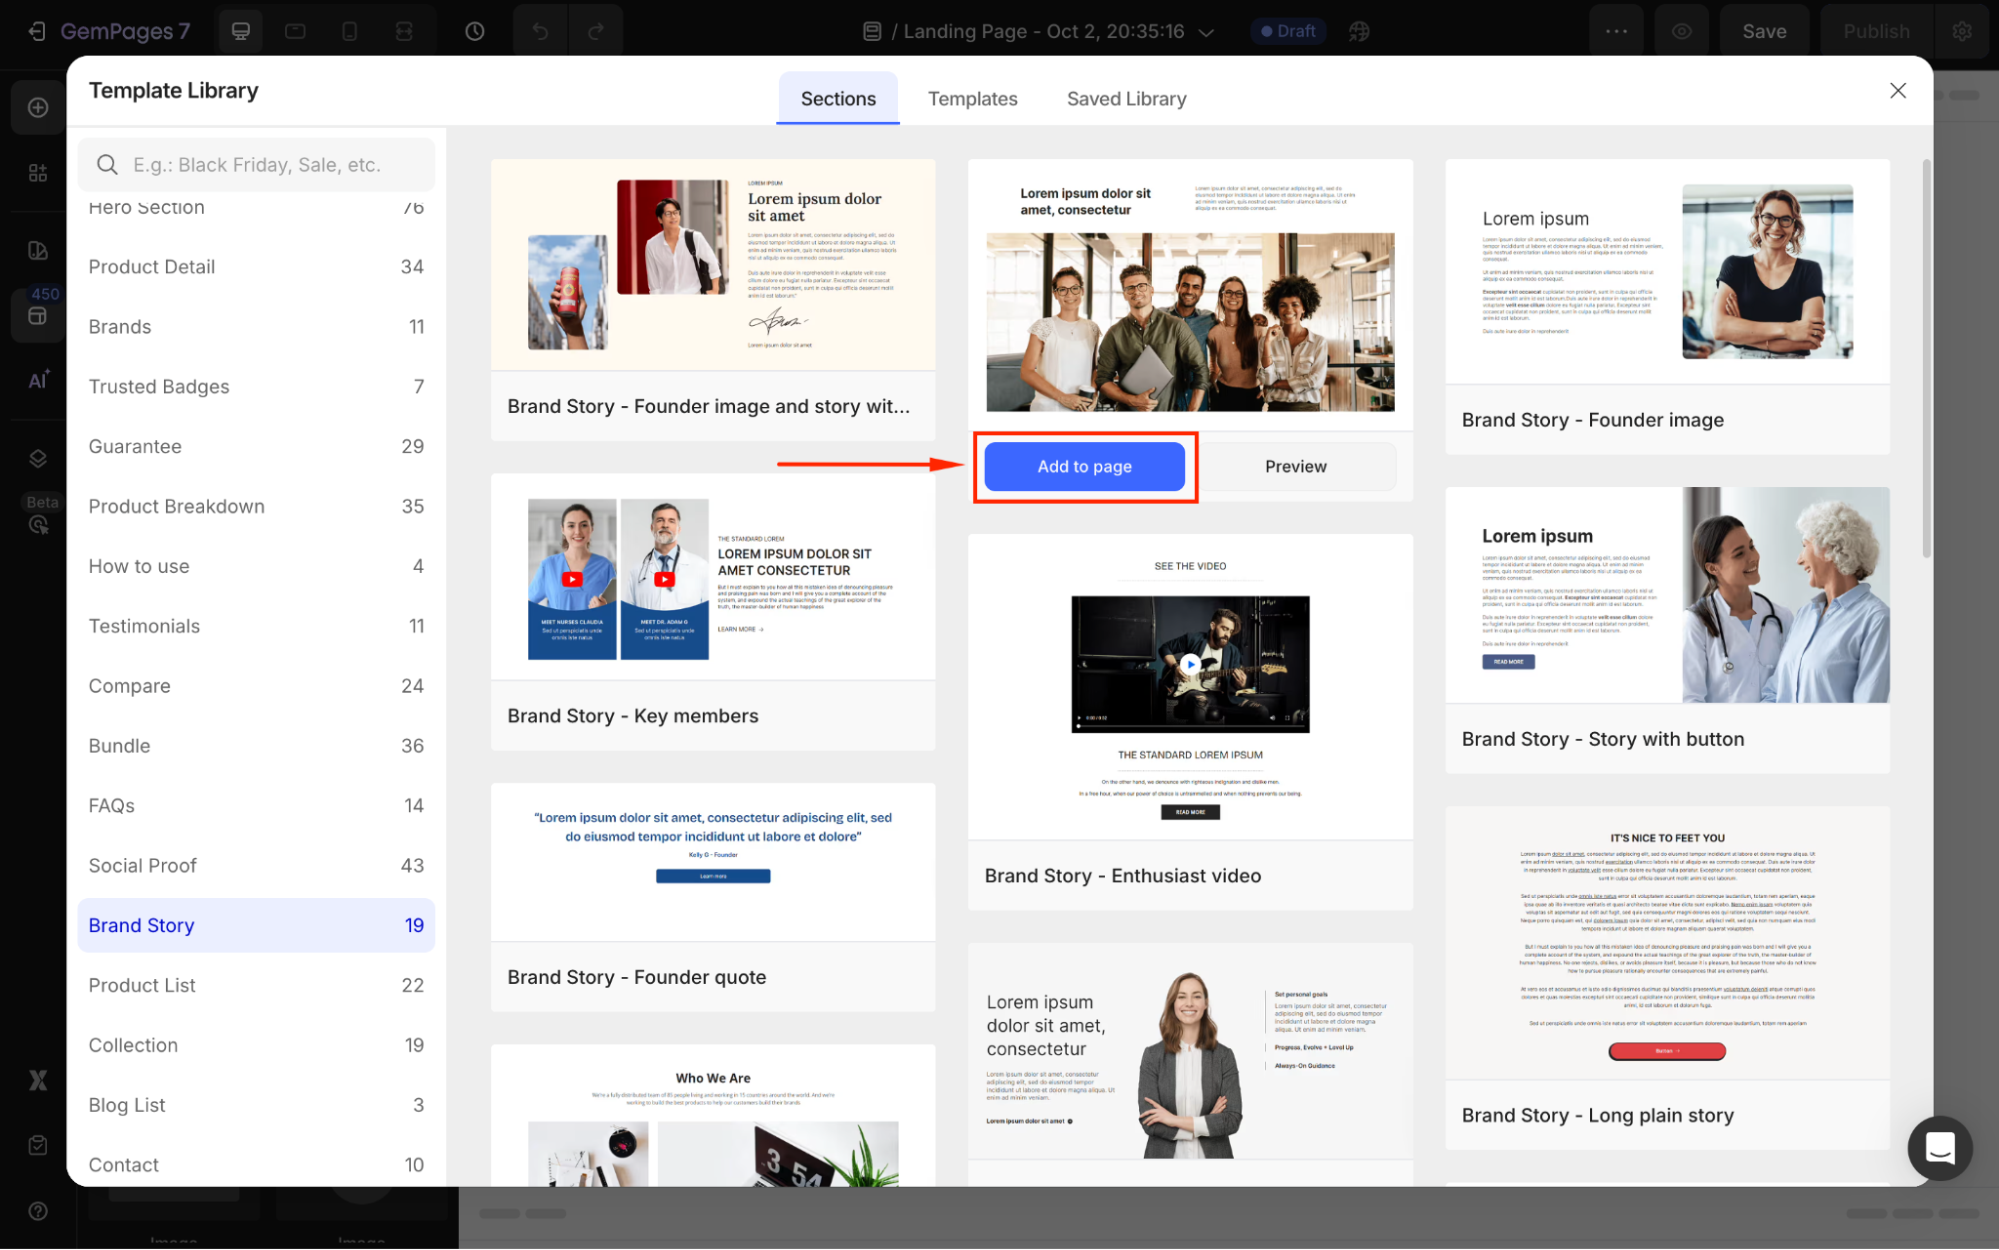The image size is (1999, 1250).
Task: Select the mobile device view icon
Action: point(349,31)
